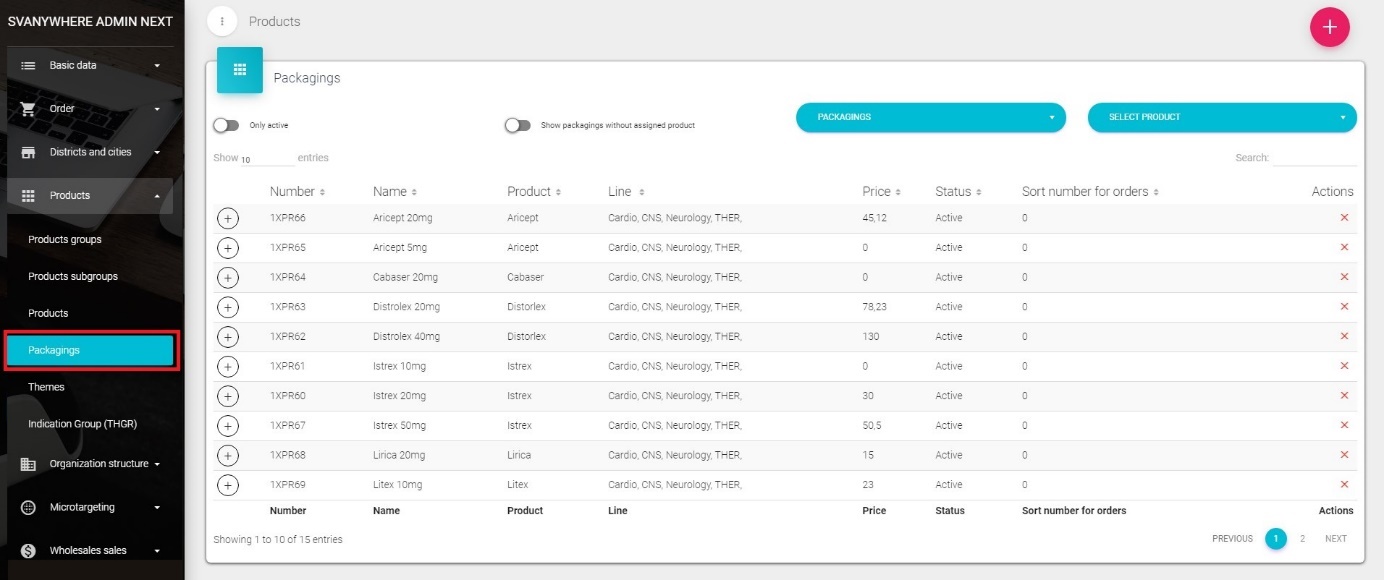1384x580 pixels.
Task: Open Products subgroups in sidebar
Action: click(x=73, y=276)
